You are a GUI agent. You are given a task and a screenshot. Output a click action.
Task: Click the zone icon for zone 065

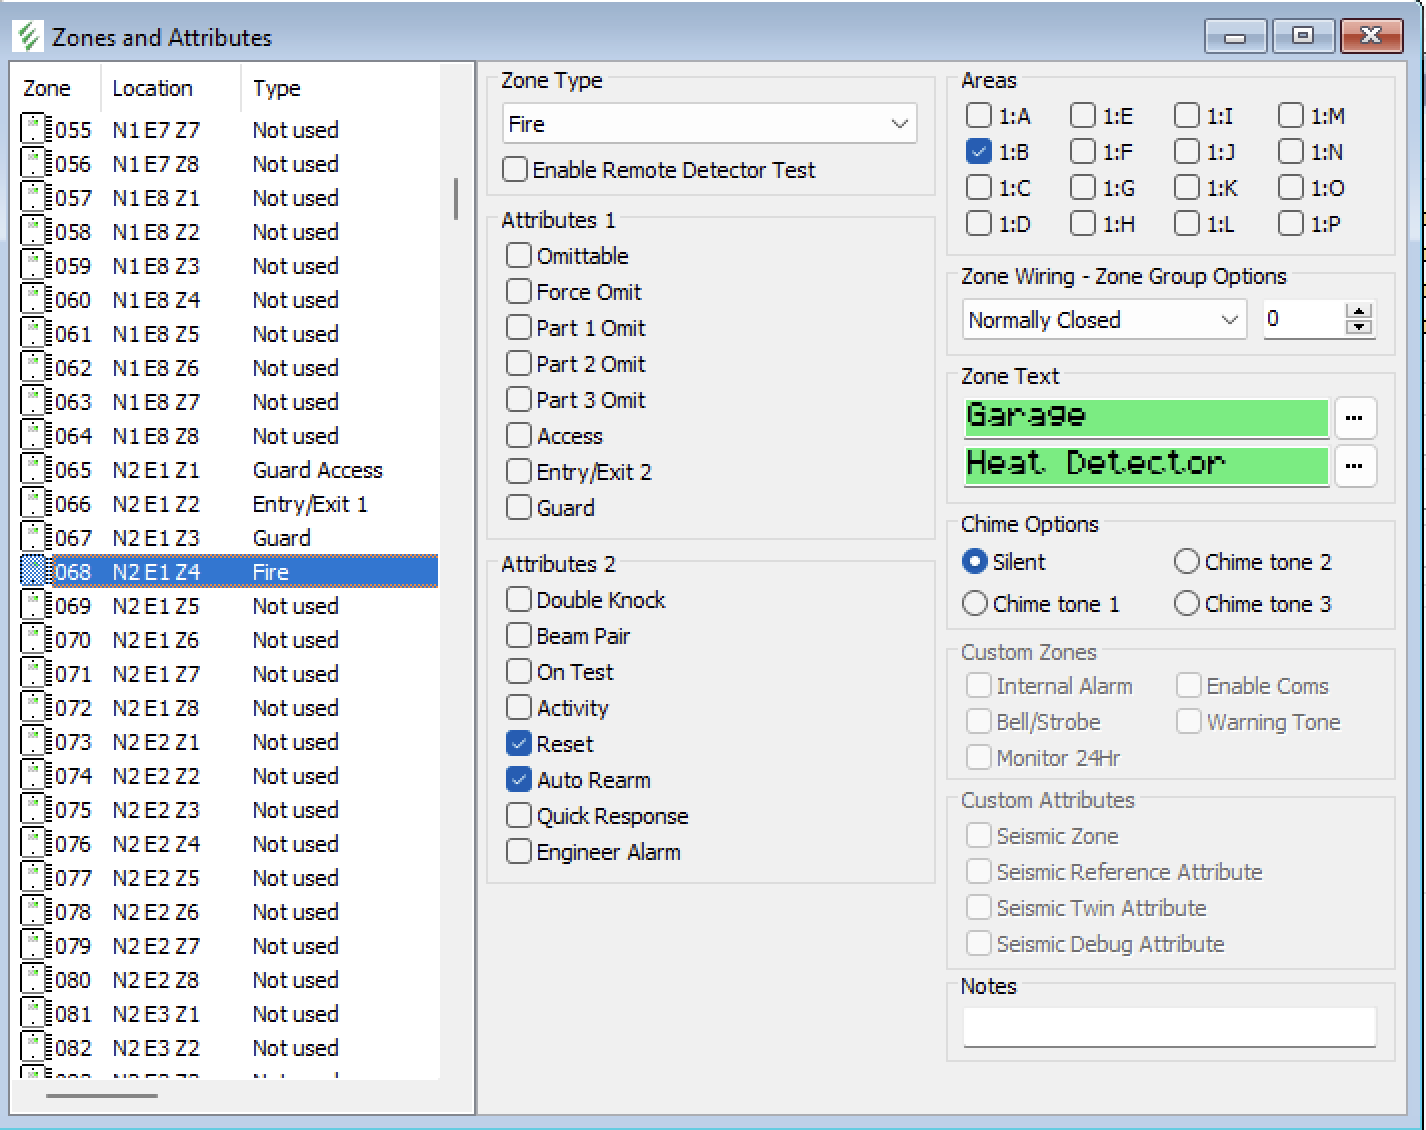pyautogui.click(x=34, y=470)
